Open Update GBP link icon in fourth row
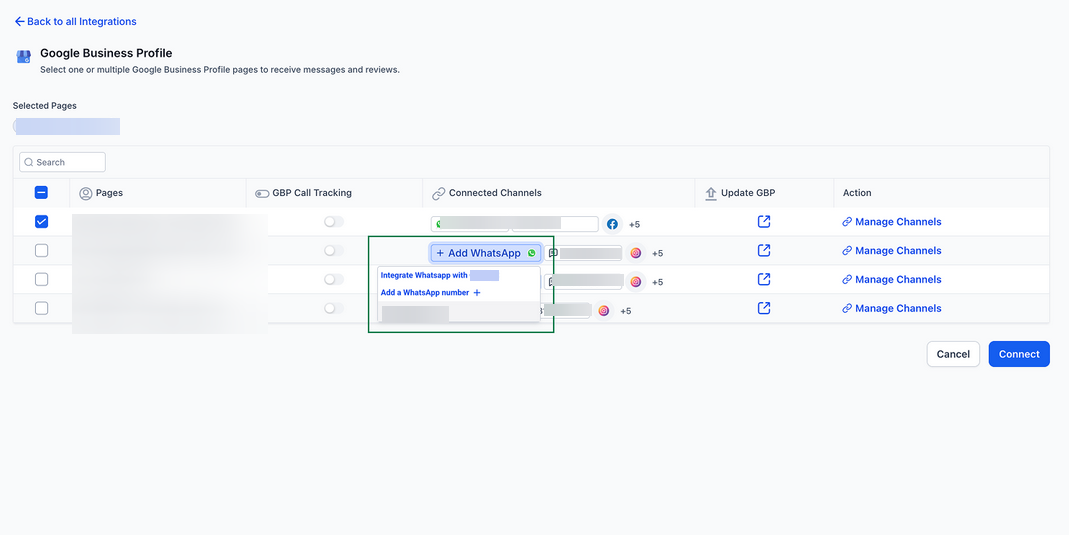This screenshot has width=1069, height=535. point(764,308)
